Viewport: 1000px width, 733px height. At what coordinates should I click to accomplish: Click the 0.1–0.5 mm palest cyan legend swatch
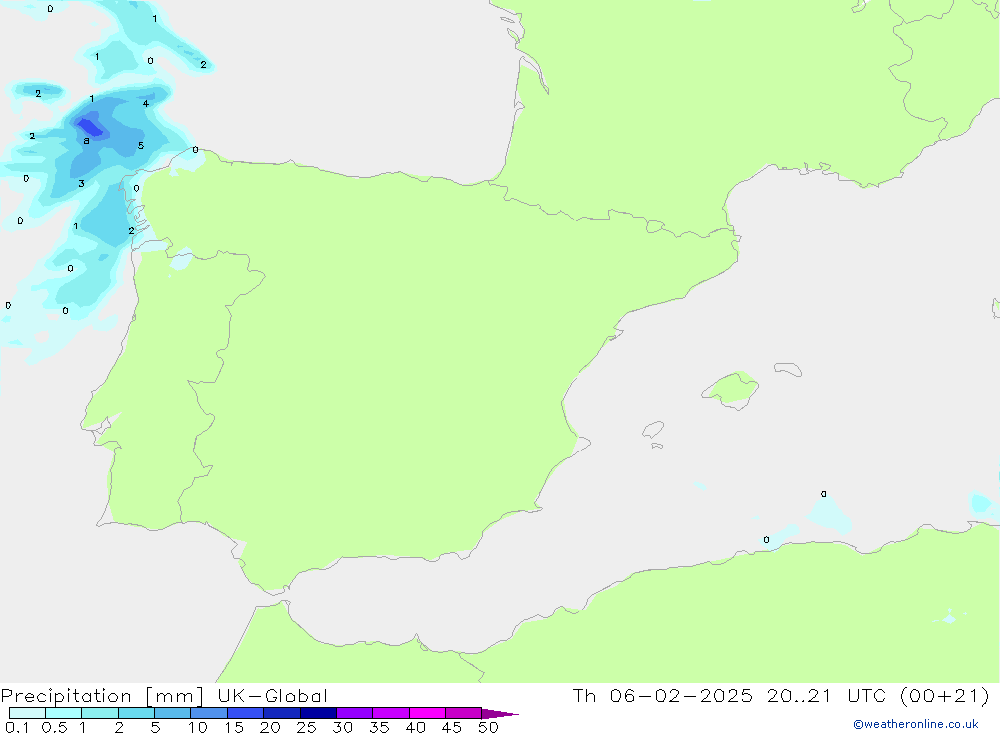27,713
